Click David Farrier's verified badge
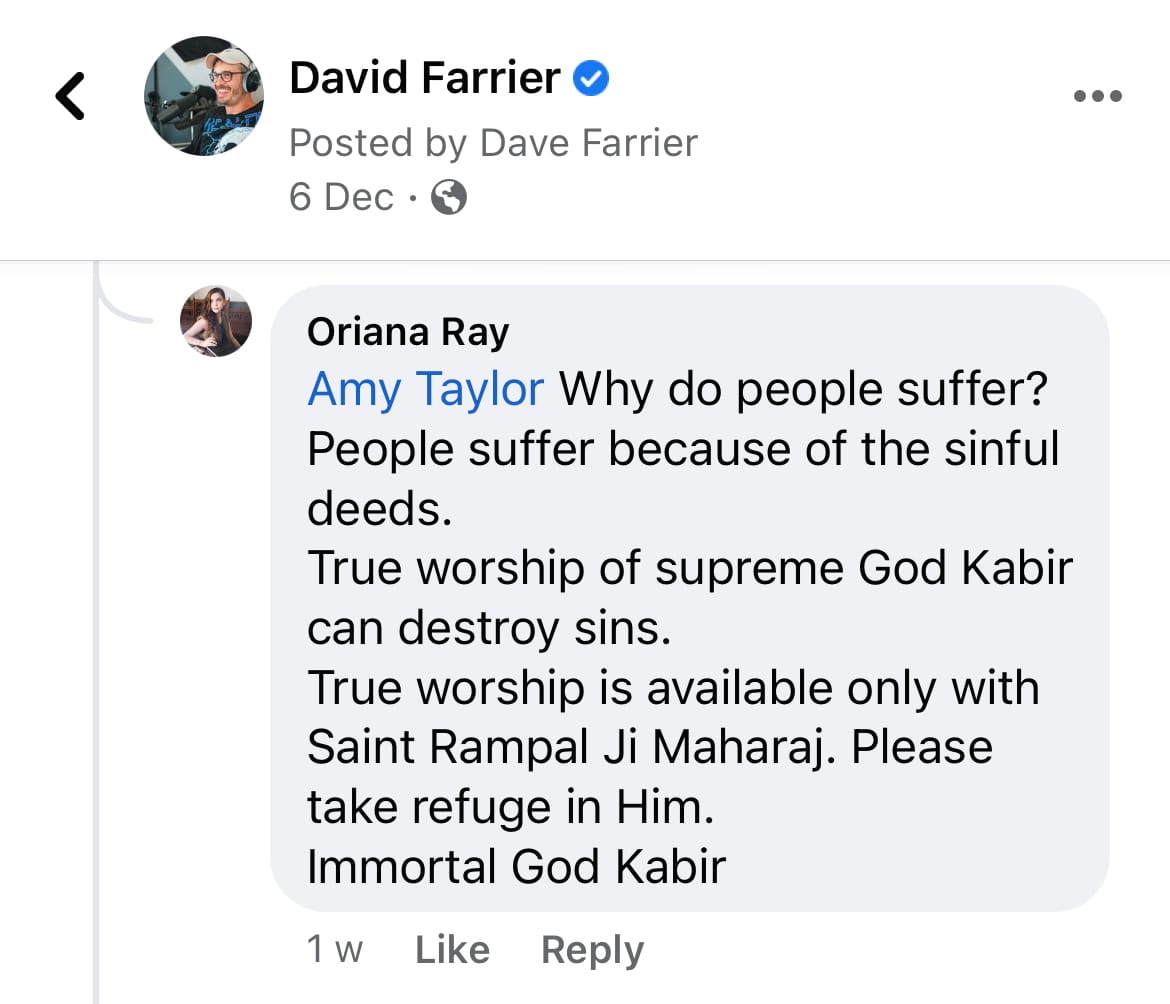 point(590,76)
